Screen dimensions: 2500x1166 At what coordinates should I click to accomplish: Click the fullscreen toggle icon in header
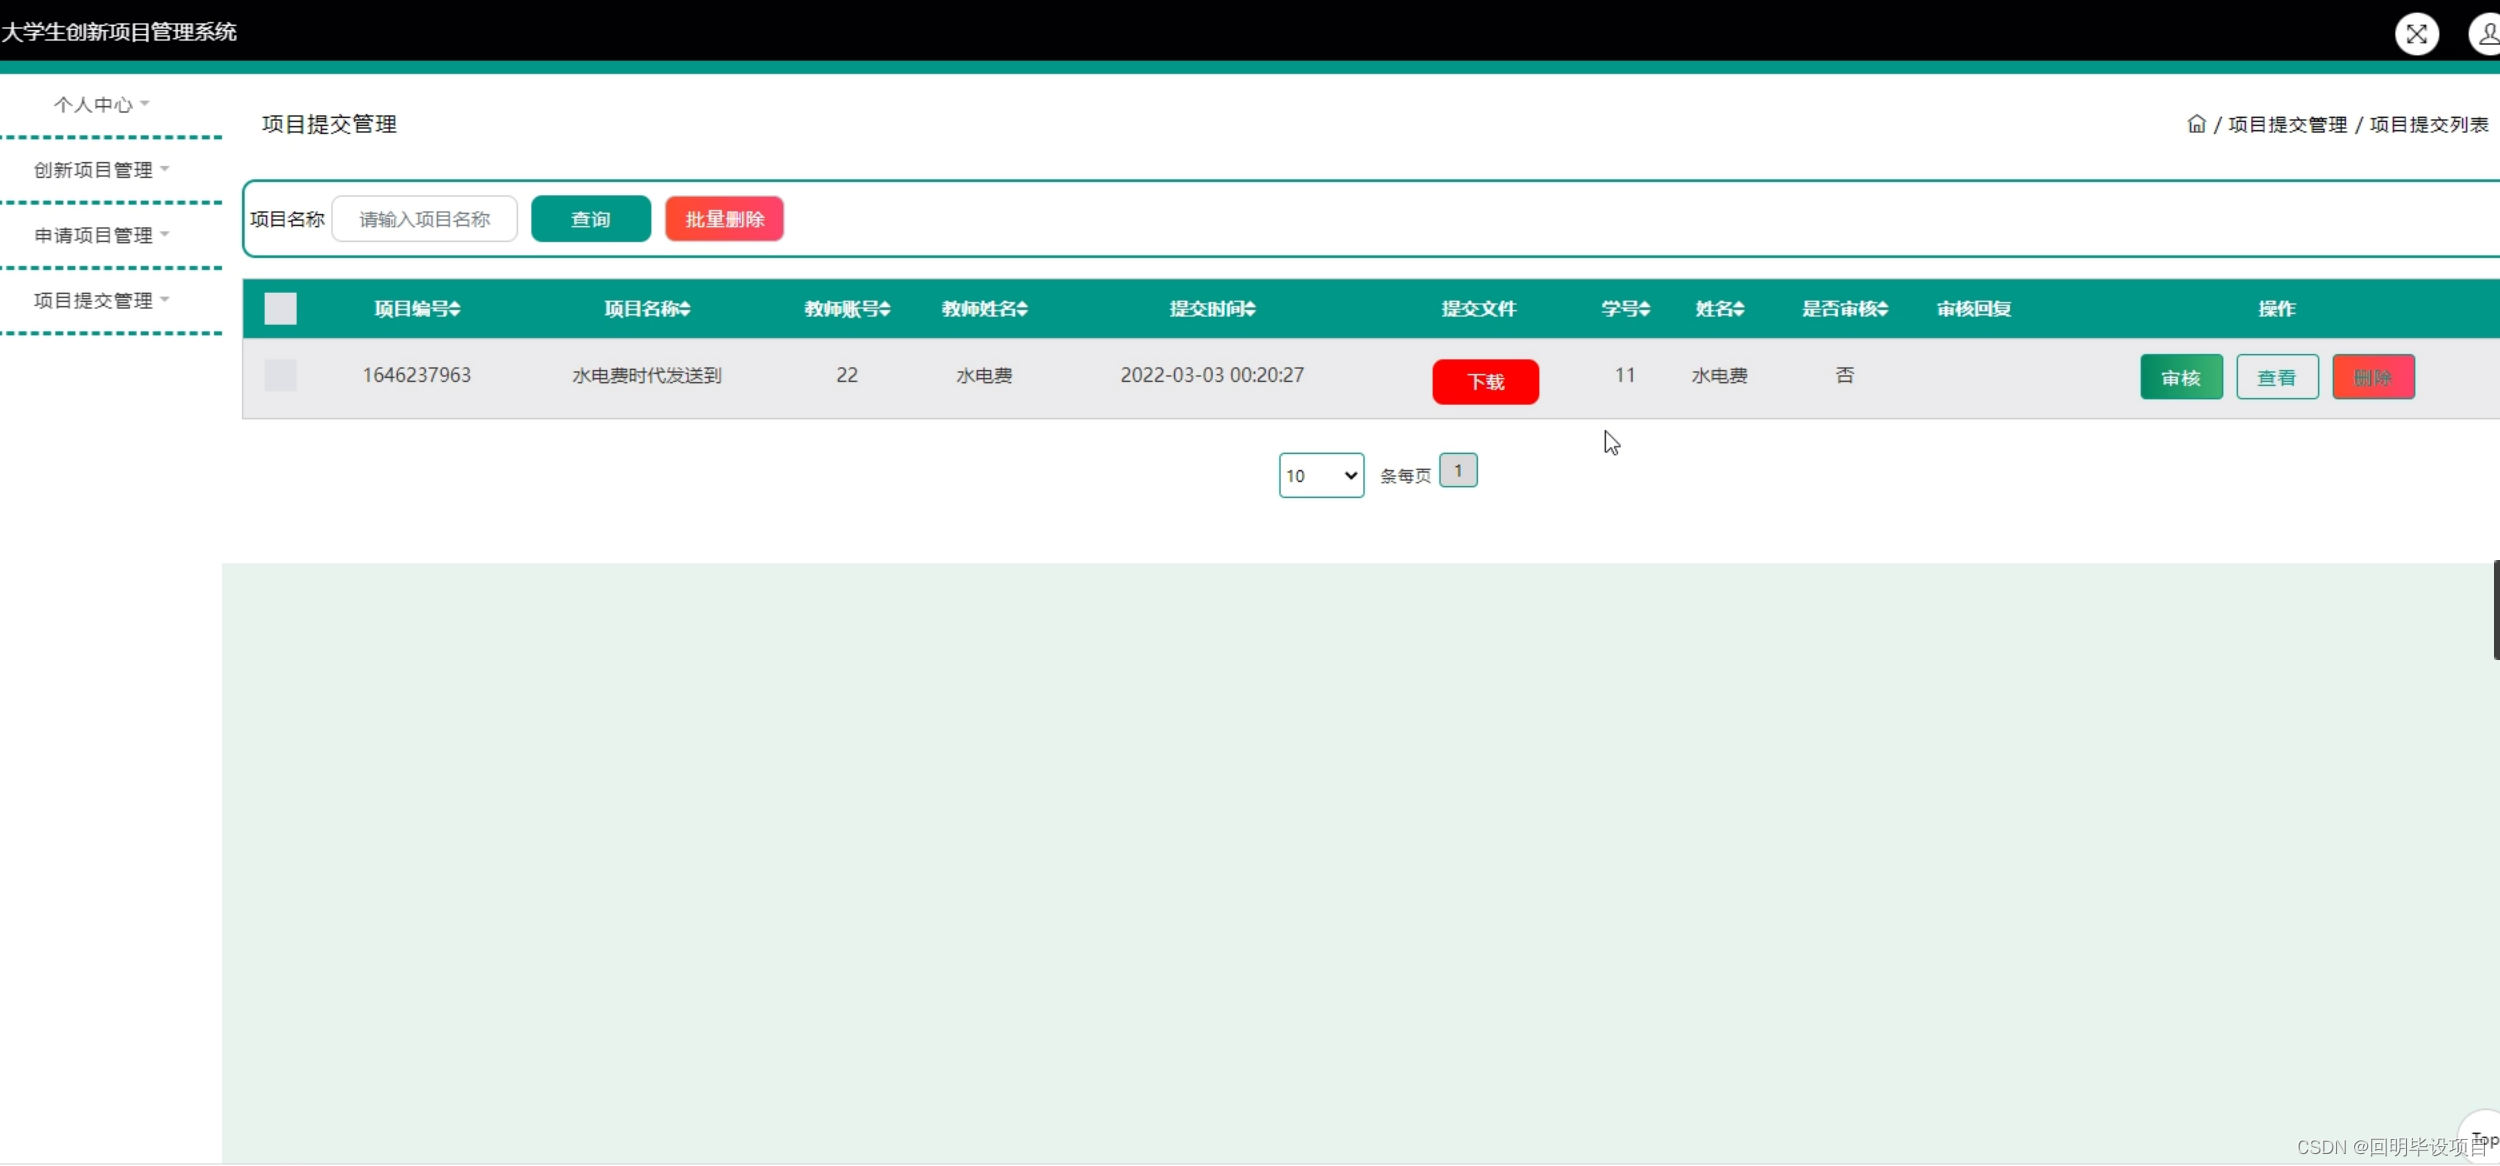pos(2416,34)
